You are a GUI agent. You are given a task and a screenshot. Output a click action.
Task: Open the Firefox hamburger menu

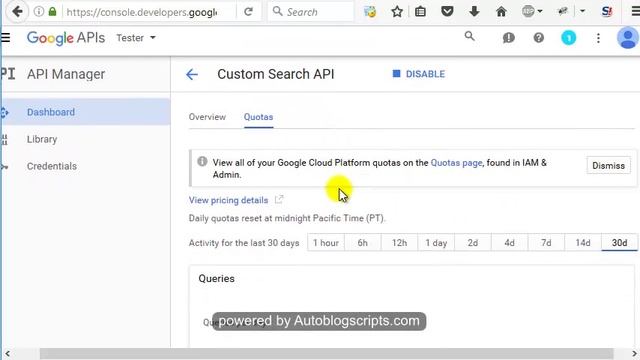635,11
